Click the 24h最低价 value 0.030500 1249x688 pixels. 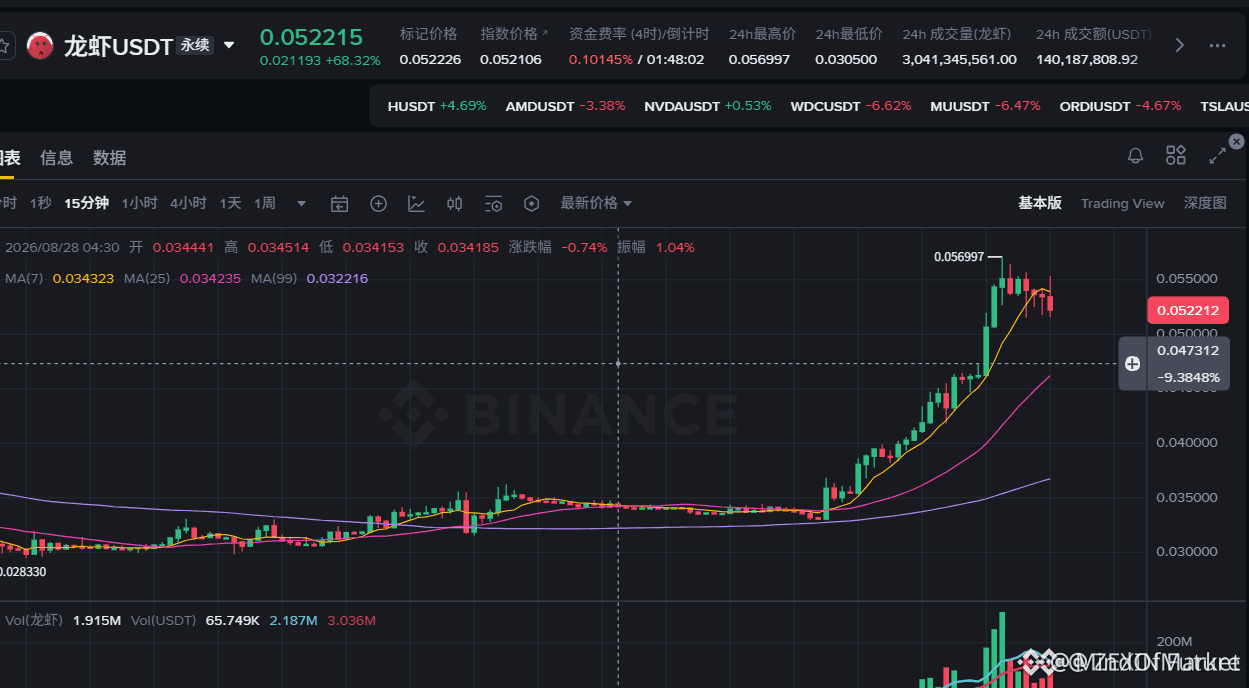(x=846, y=59)
